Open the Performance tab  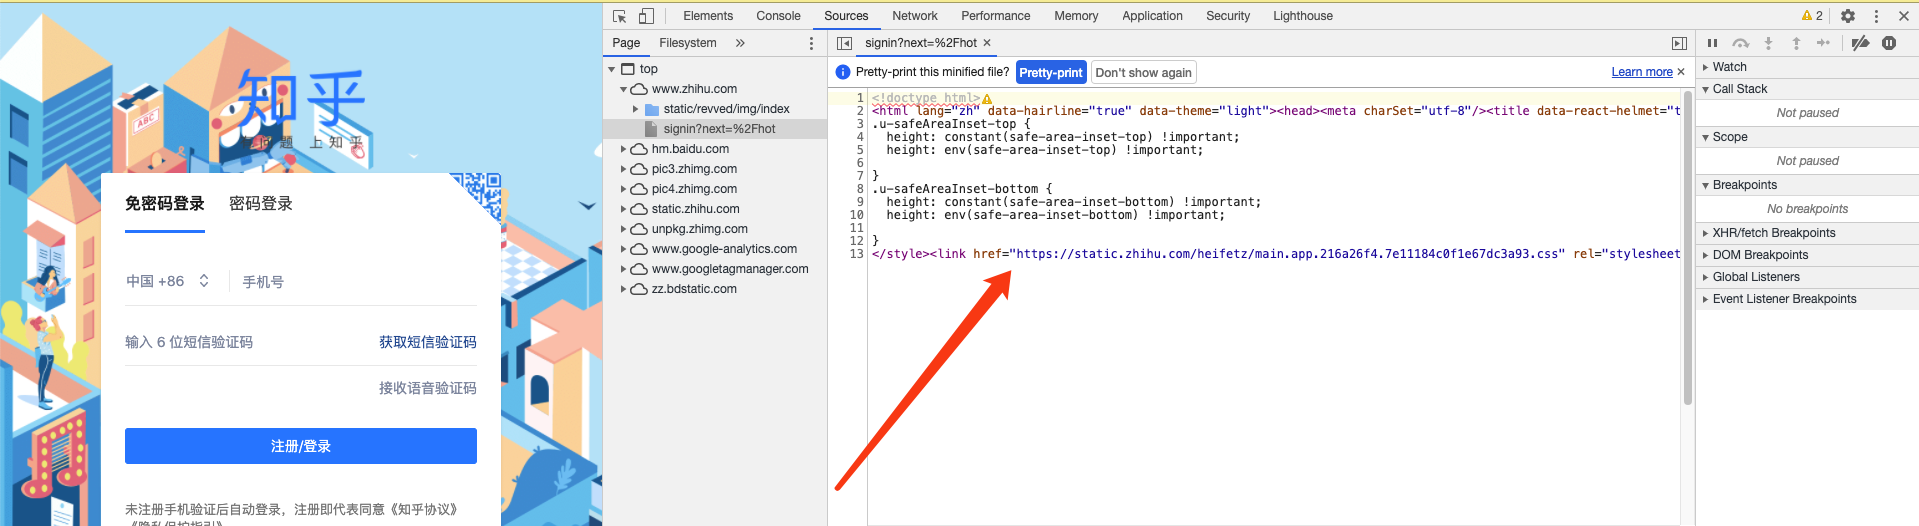coord(995,16)
